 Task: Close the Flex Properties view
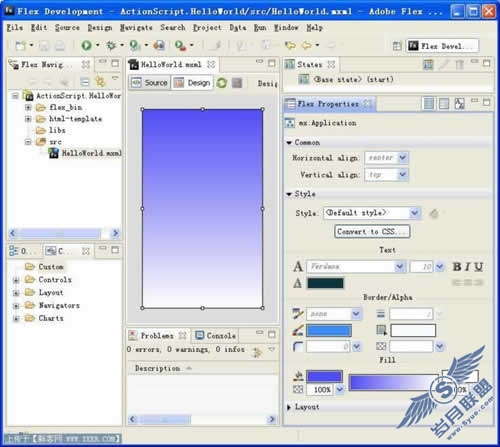368,104
